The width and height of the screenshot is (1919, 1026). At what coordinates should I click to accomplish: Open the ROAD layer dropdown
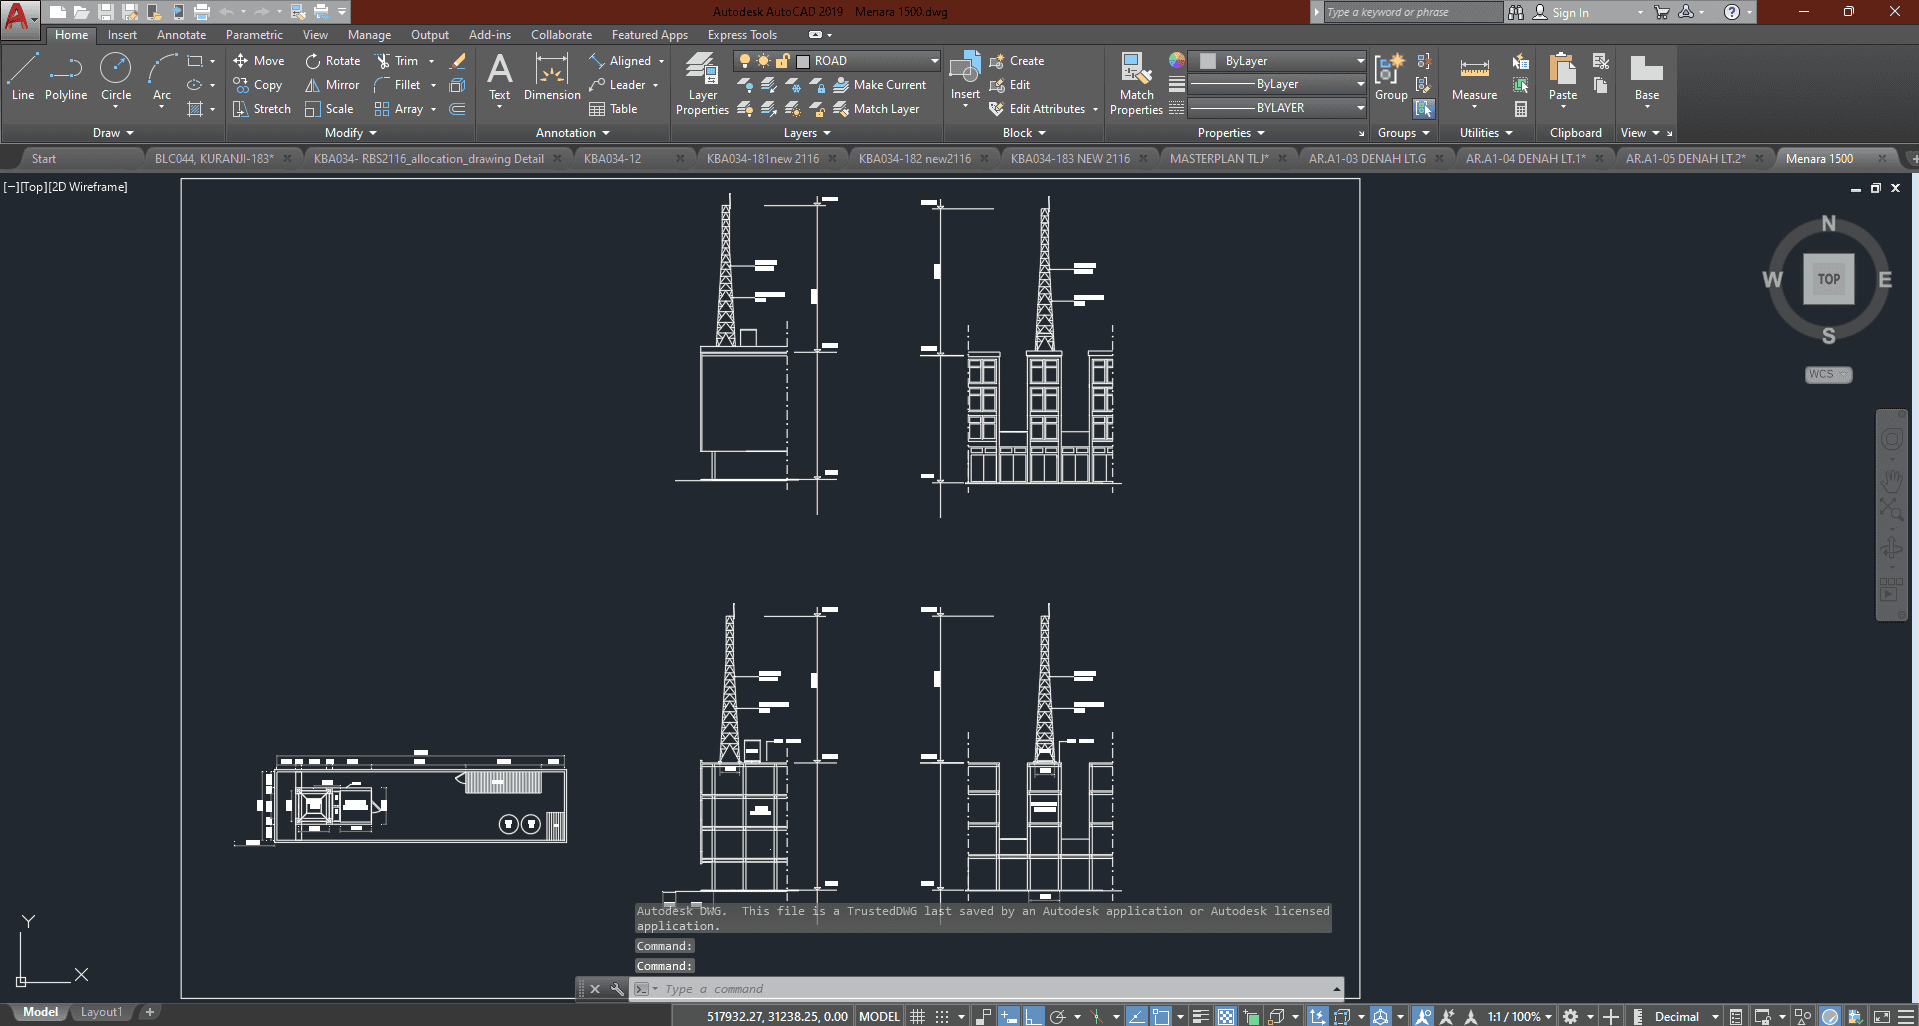click(934, 61)
